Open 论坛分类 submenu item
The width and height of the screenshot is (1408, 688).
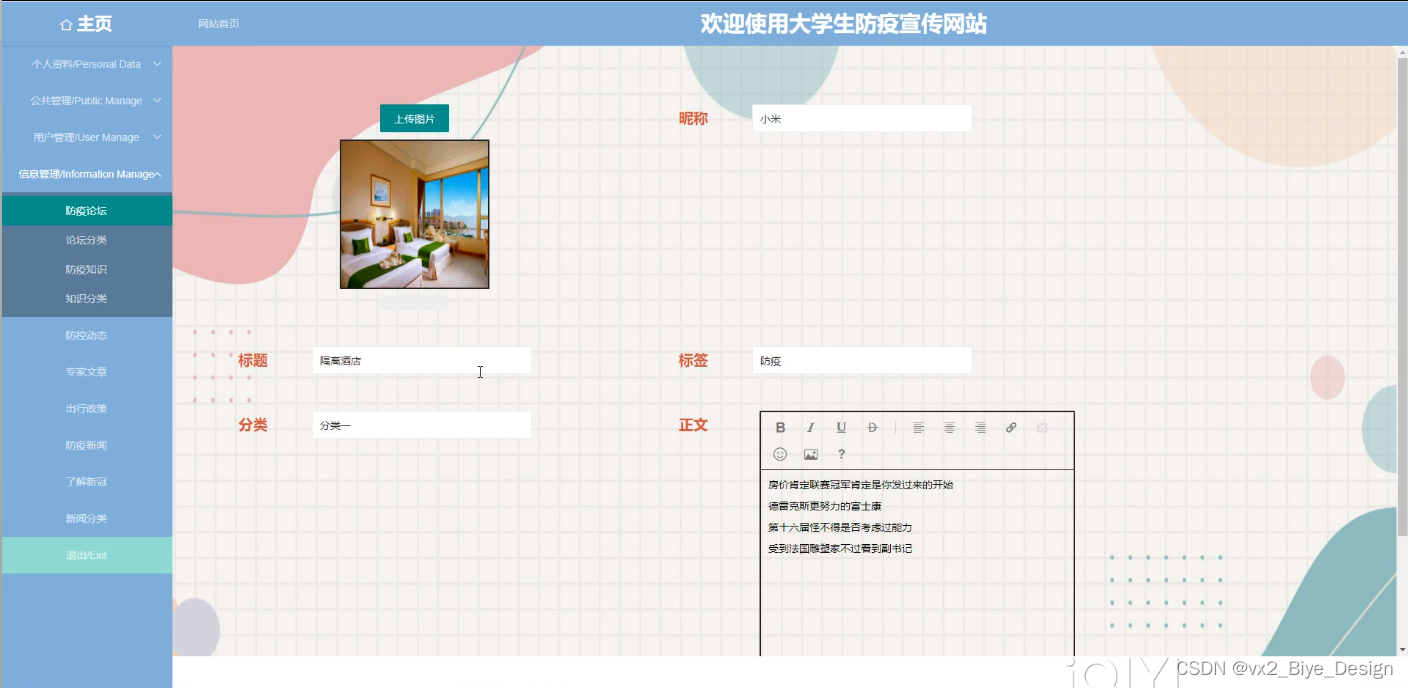tap(87, 240)
